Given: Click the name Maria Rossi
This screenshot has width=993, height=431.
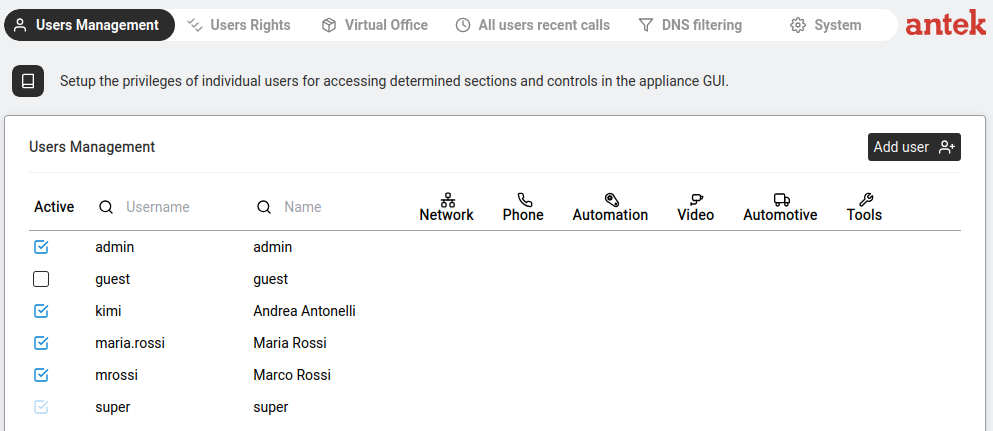Looking at the screenshot, I should coord(290,343).
